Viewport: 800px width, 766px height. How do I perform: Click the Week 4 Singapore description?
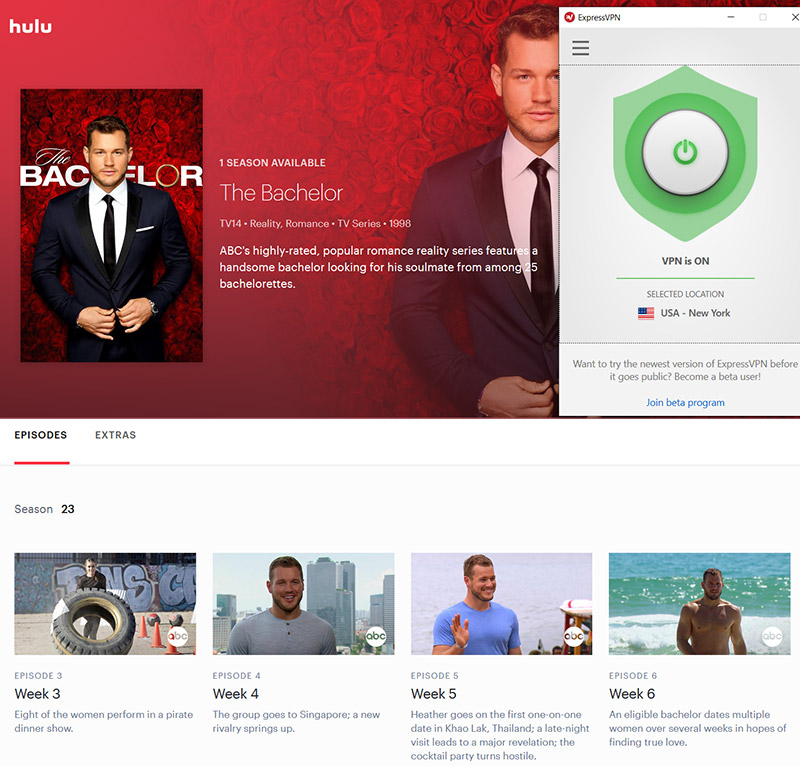[296, 722]
